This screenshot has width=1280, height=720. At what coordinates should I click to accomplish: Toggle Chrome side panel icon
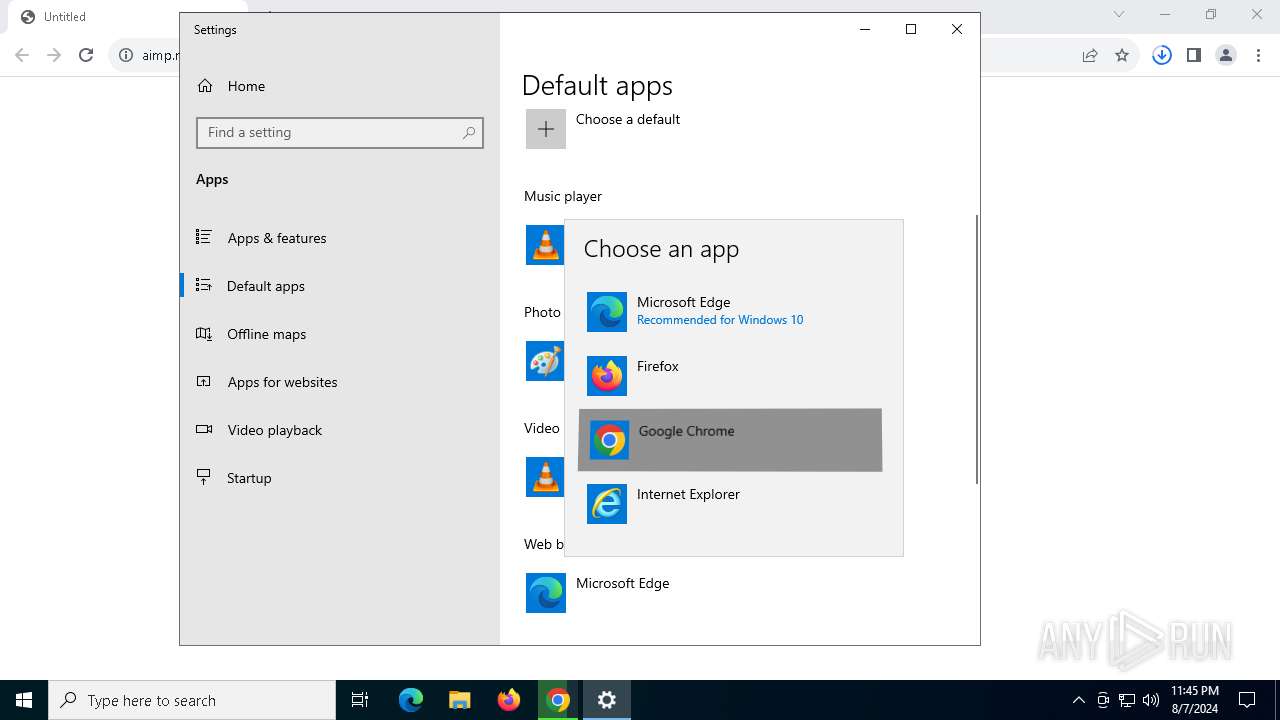[1194, 56]
